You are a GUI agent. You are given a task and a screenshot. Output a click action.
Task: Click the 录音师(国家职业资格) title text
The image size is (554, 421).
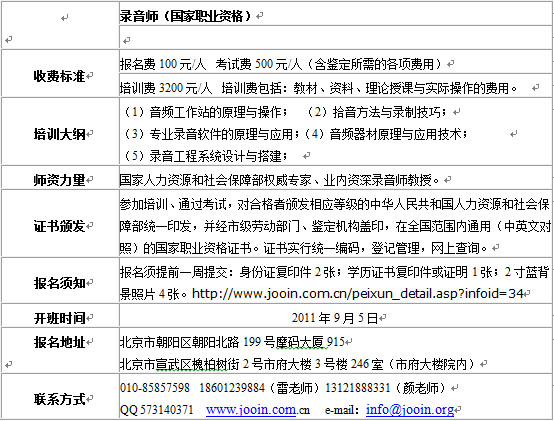click(x=185, y=16)
